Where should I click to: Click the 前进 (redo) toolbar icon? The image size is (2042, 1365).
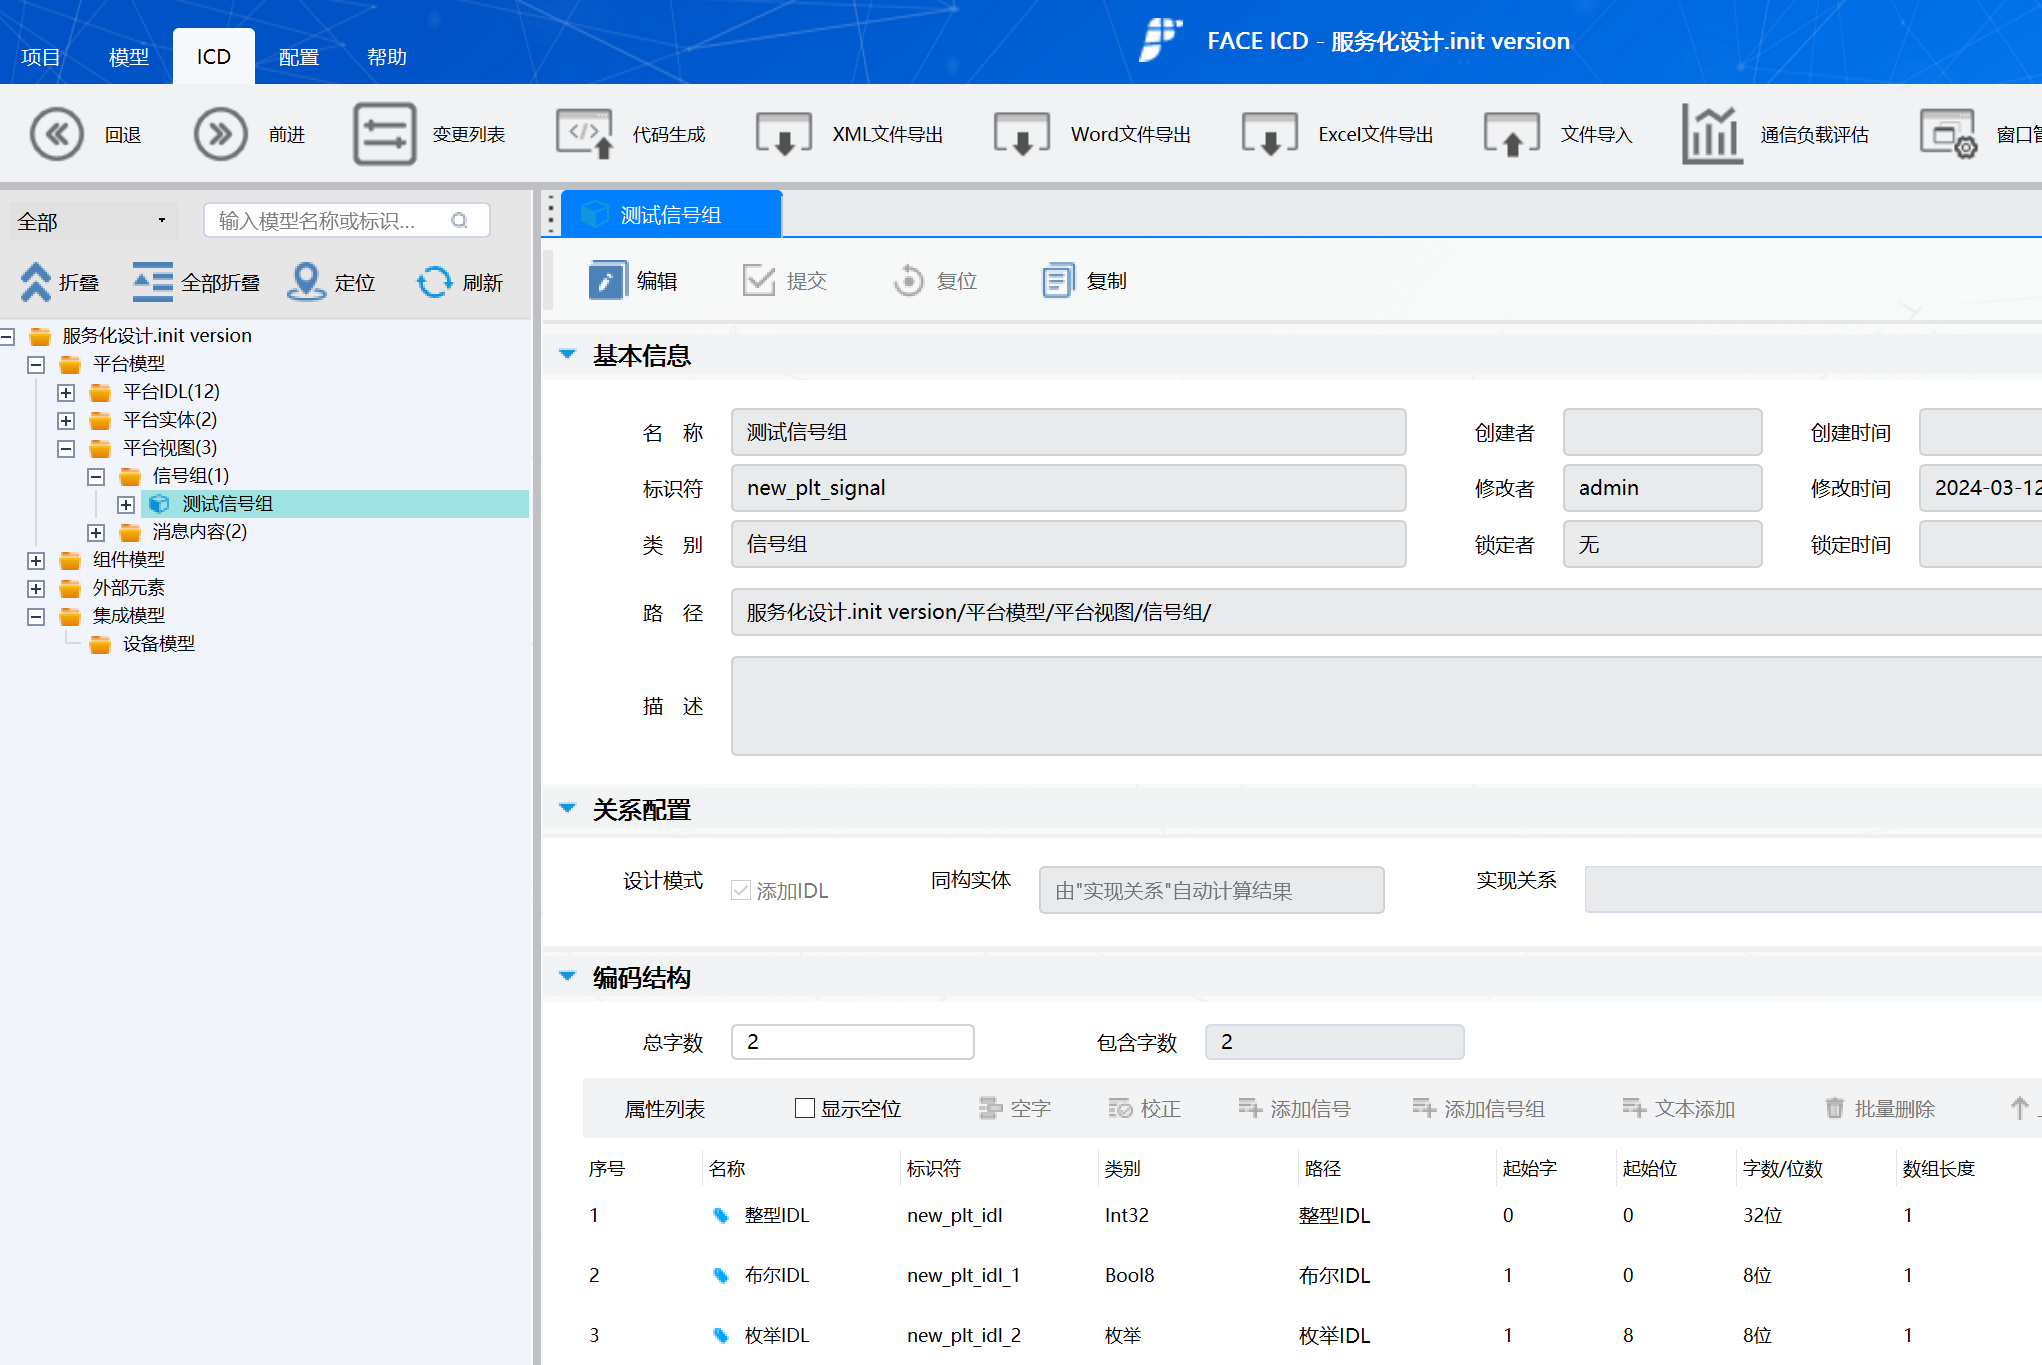[x=221, y=134]
